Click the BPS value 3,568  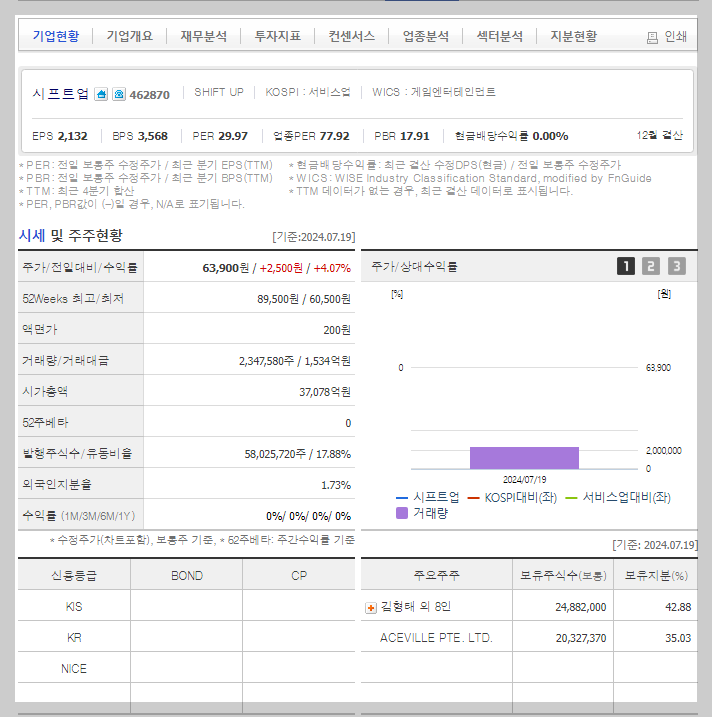click(x=153, y=136)
